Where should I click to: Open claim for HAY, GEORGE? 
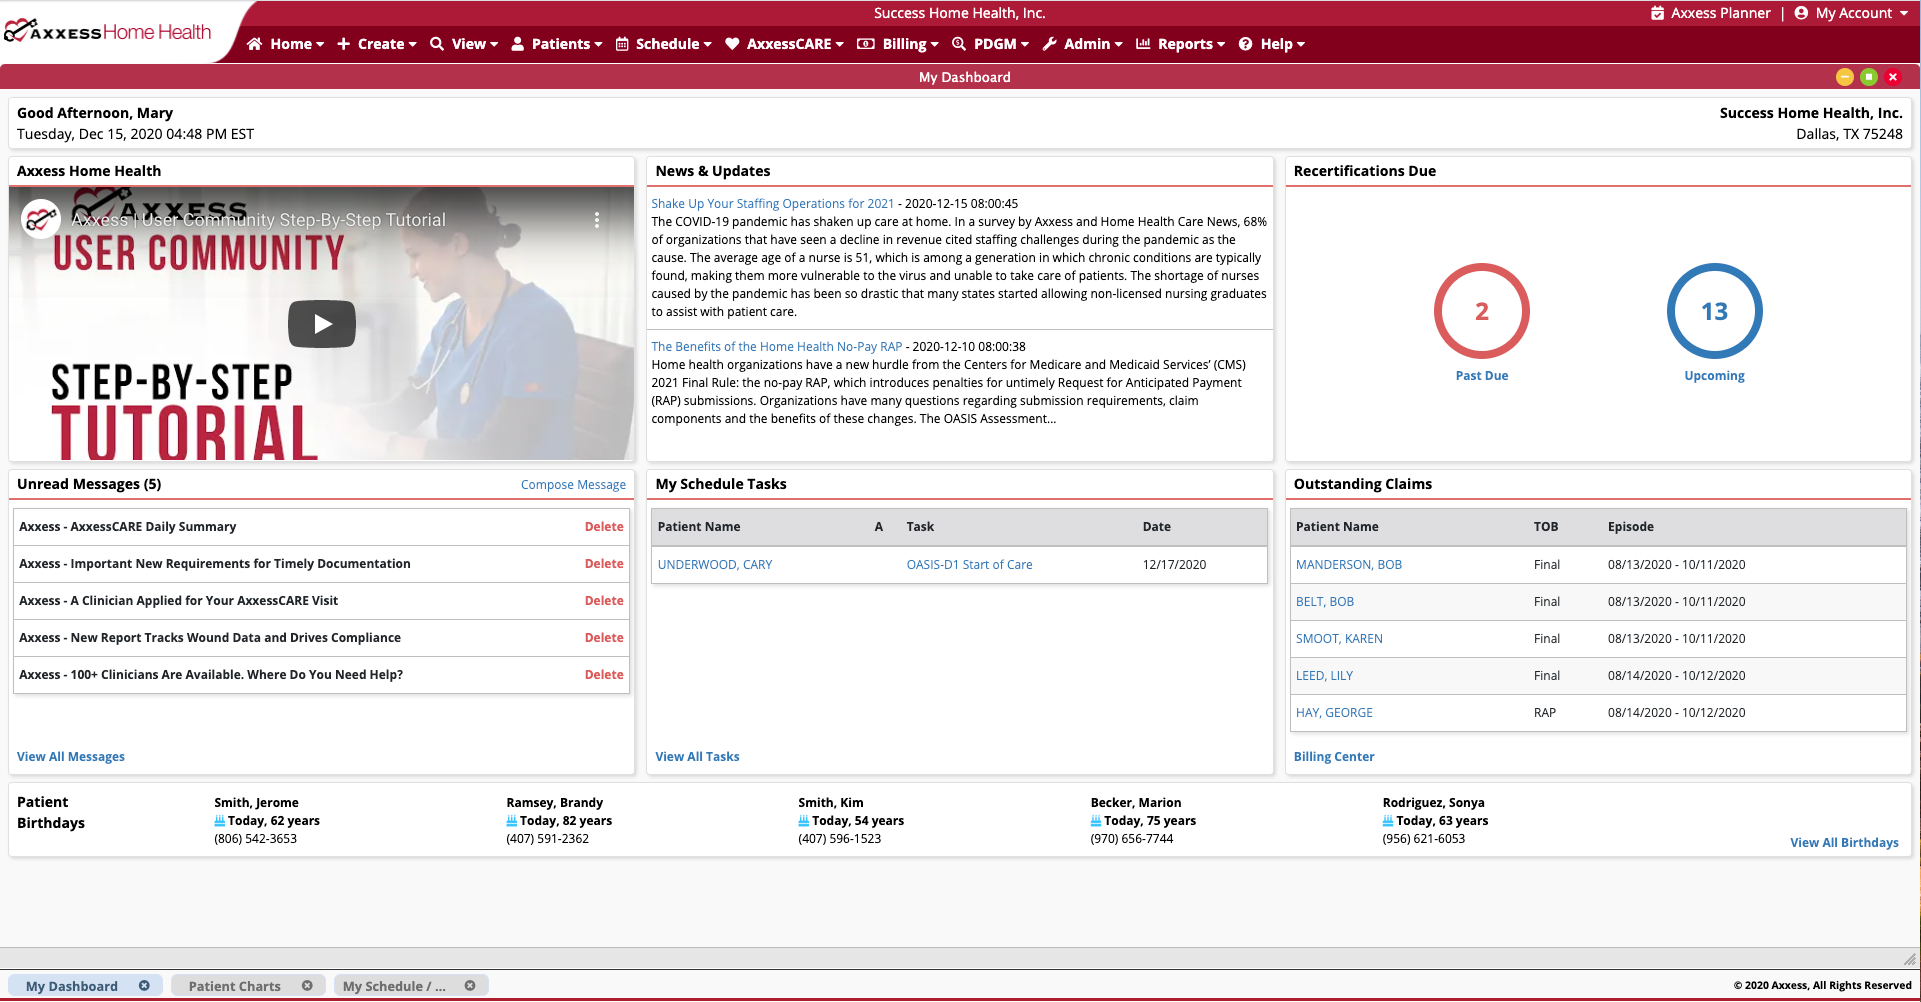(1334, 713)
